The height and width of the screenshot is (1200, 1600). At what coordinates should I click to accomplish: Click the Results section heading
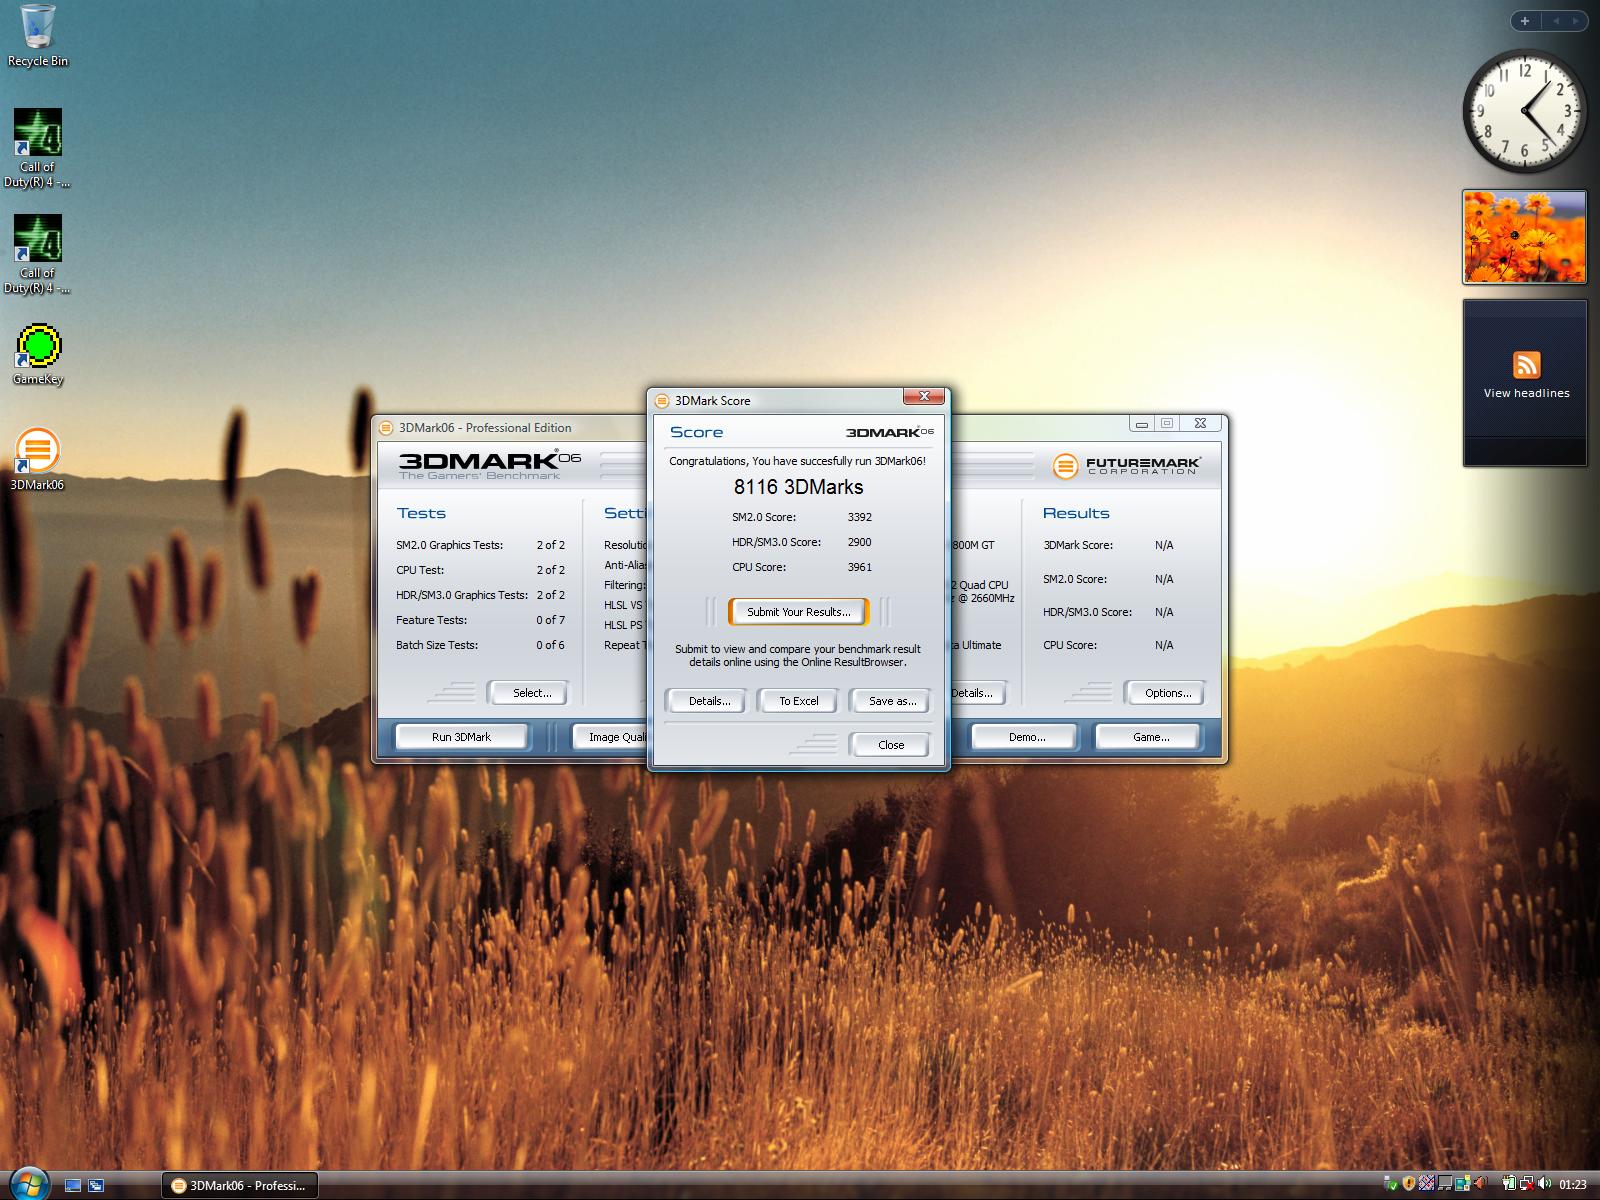tap(1076, 513)
